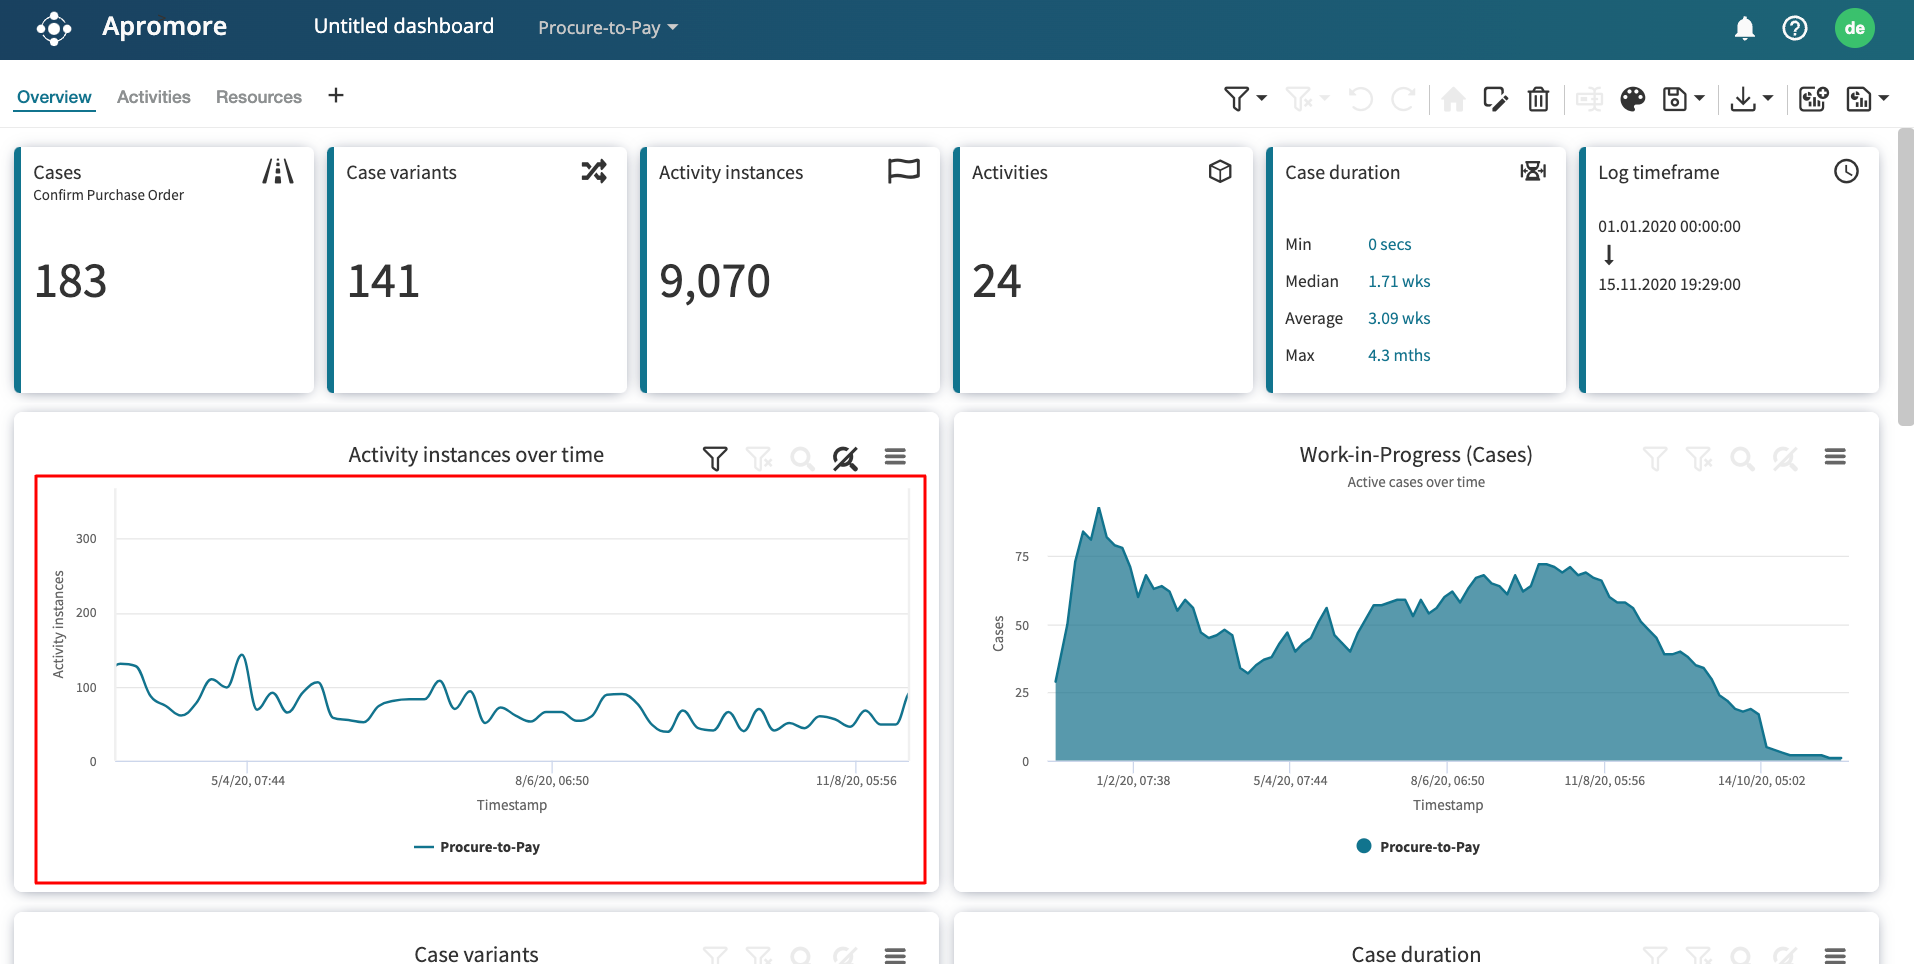
Task: Toggle Procure-to-Pay legend in Activity instances chart
Action: coord(478,847)
